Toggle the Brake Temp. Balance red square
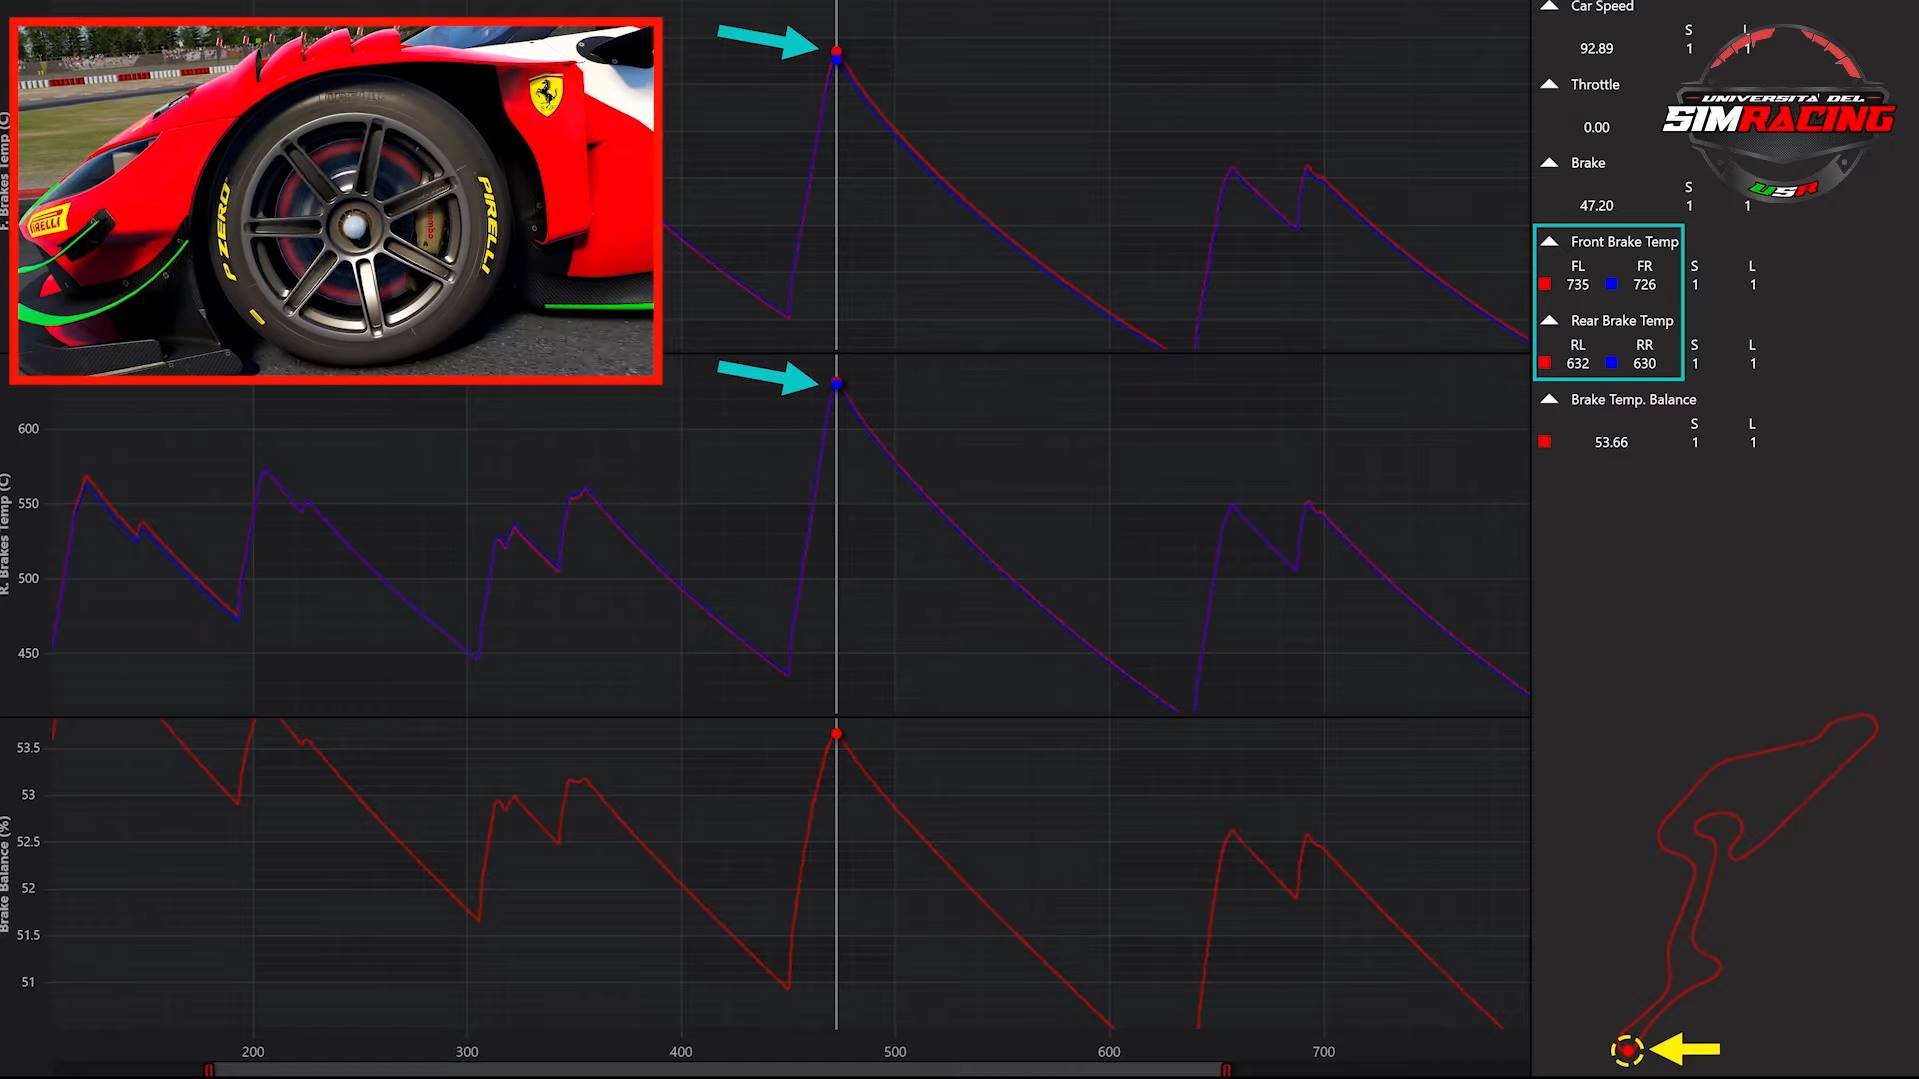This screenshot has height=1079, width=1919. 1545,442
